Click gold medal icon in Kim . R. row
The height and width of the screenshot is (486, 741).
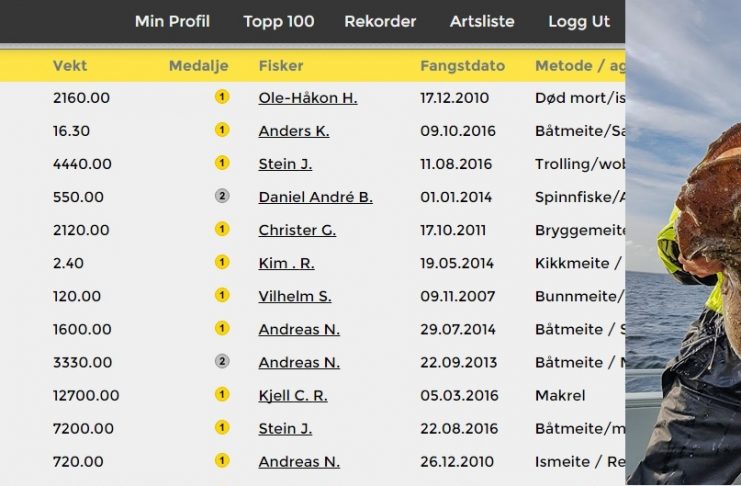tap(222, 262)
